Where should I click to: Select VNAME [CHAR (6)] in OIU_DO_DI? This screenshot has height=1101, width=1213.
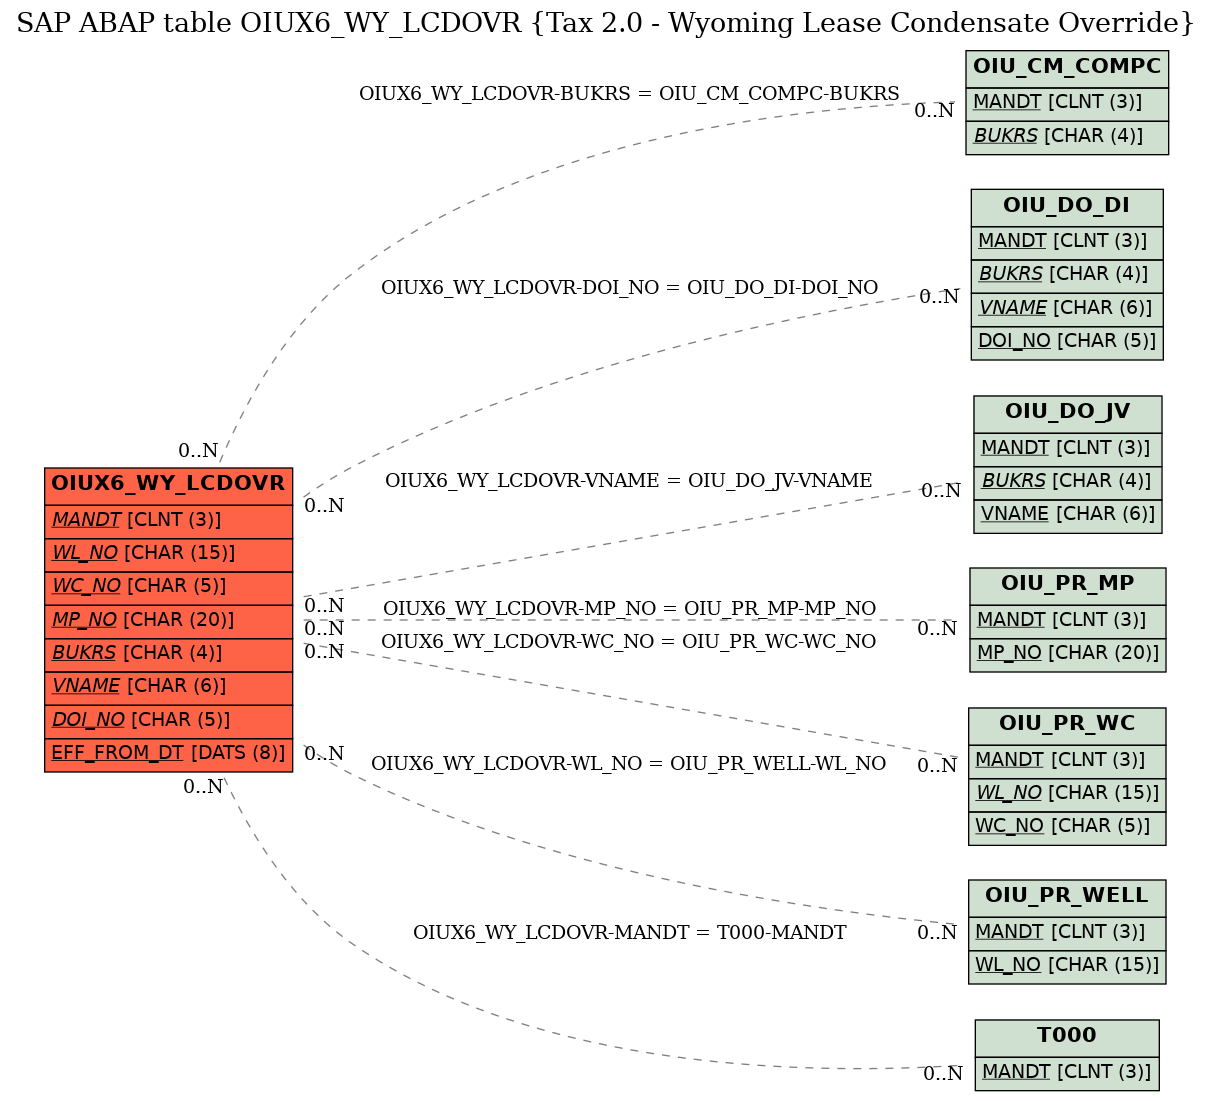pyautogui.click(x=1067, y=309)
